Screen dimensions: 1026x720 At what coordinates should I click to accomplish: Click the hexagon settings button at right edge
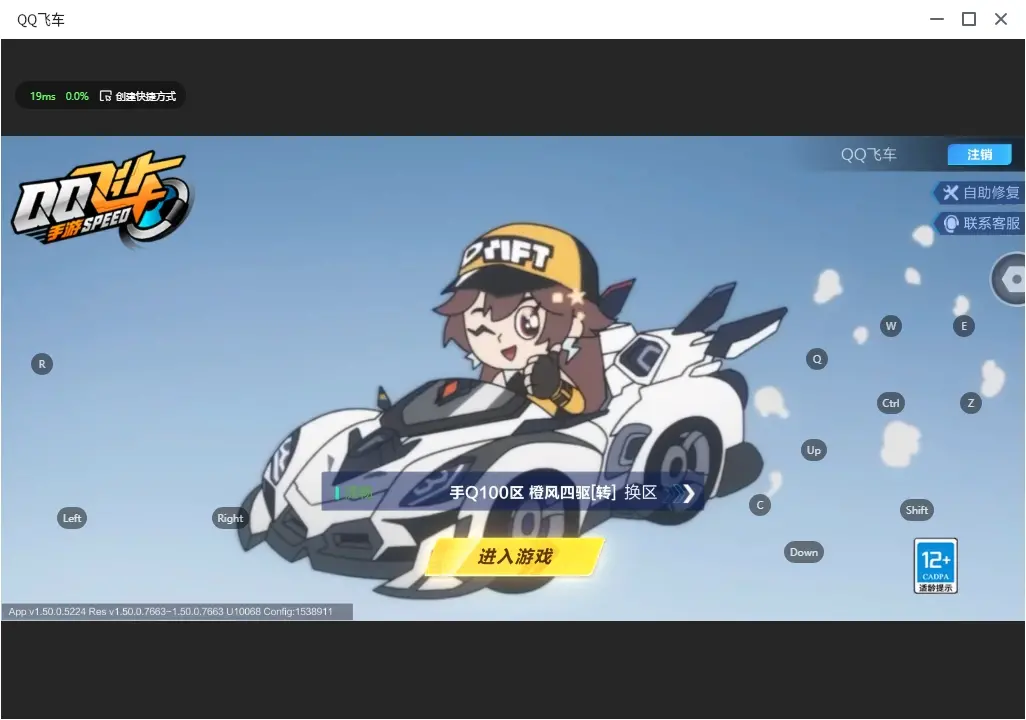1009,279
